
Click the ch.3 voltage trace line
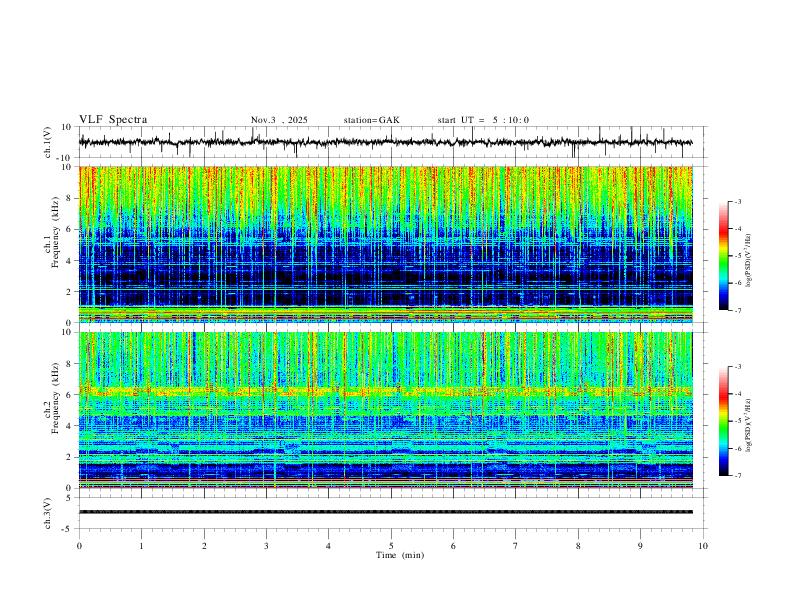(x=385, y=512)
